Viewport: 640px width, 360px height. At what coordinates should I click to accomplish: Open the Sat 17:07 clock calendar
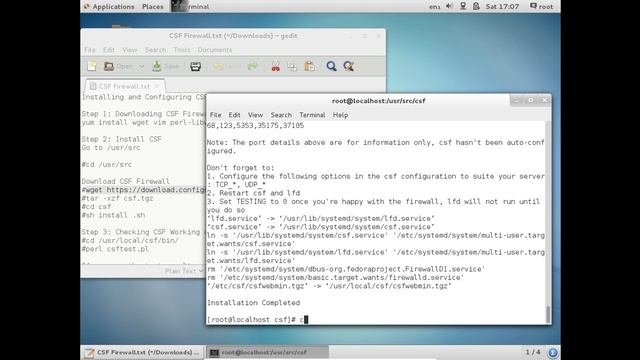click(x=502, y=7)
